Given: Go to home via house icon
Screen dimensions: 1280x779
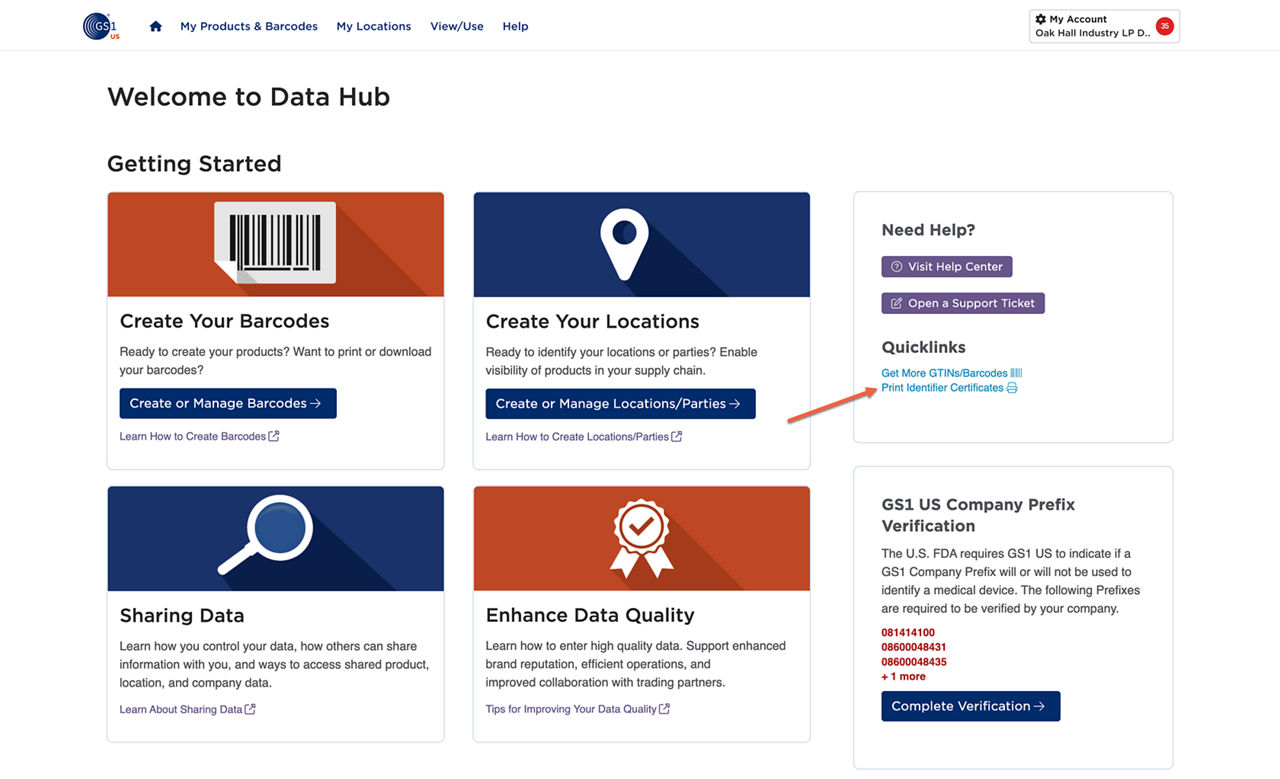Looking at the screenshot, I should [x=155, y=26].
